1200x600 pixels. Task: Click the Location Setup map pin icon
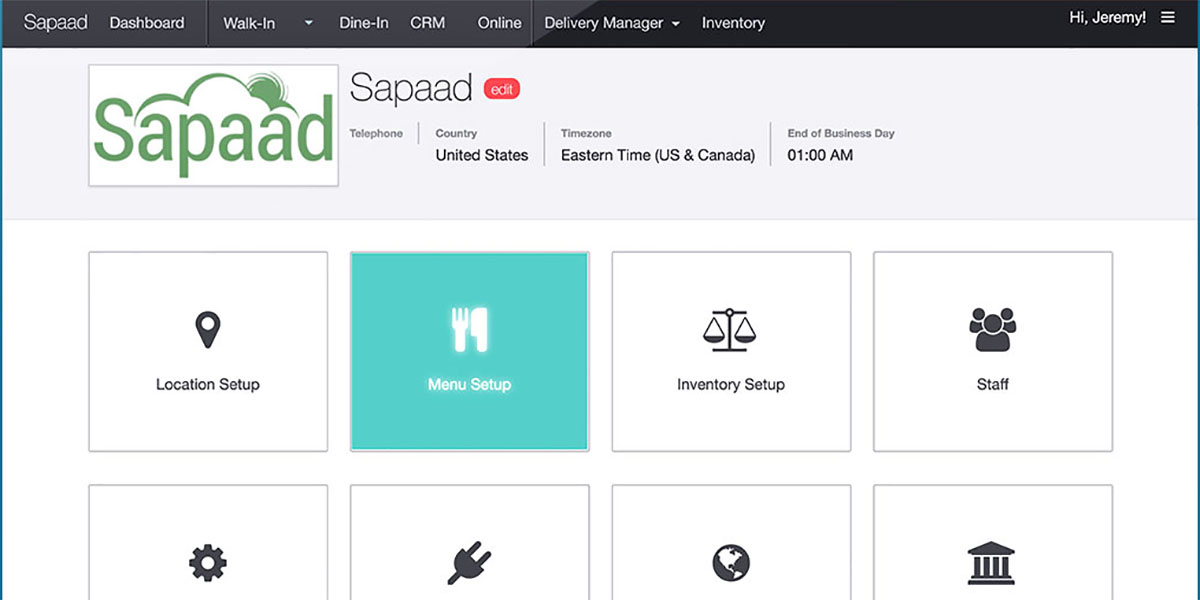coord(207,330)
